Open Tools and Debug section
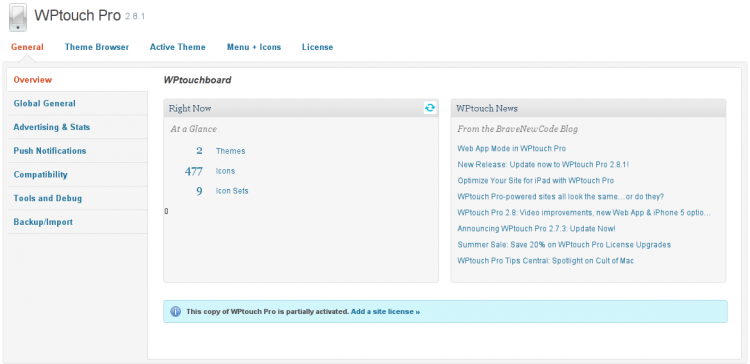The height and width of the screenshot is (364, 750). 77,198
